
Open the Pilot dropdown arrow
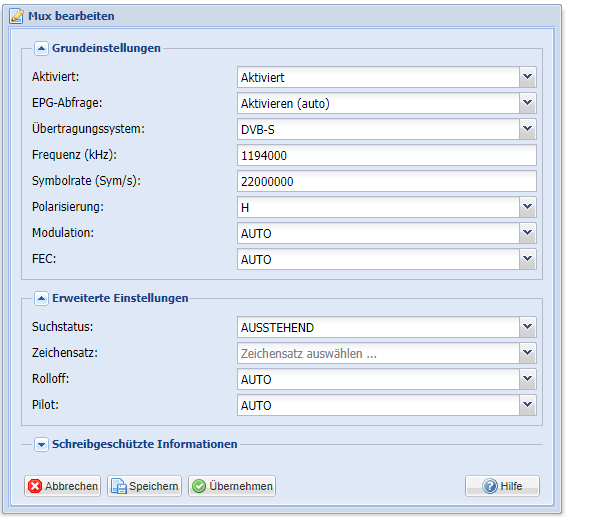pyautogui.click(x=528, y=405)
